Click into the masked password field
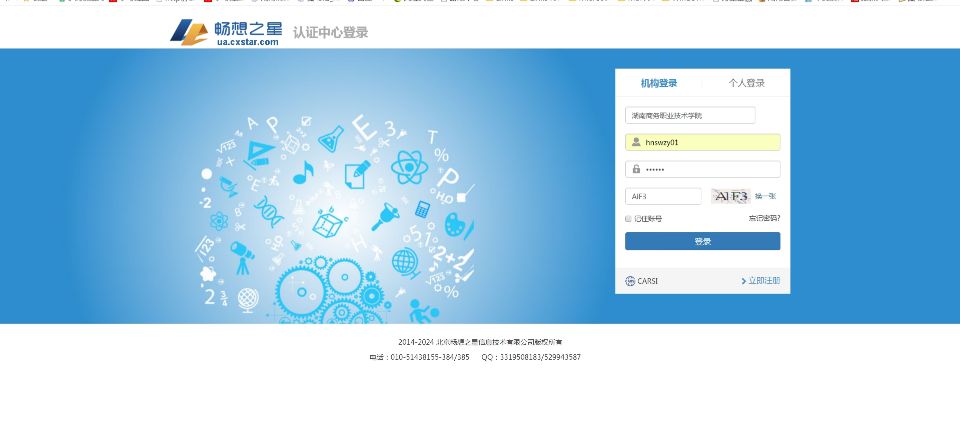The width and height of the screenshot is (960, 422). point(710,169)
